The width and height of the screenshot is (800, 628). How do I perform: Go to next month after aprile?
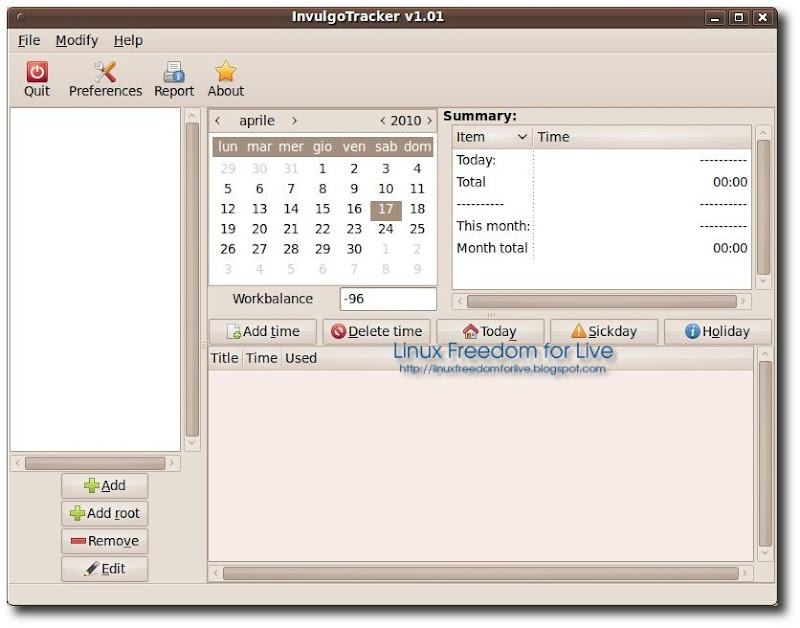coord(294,120)
